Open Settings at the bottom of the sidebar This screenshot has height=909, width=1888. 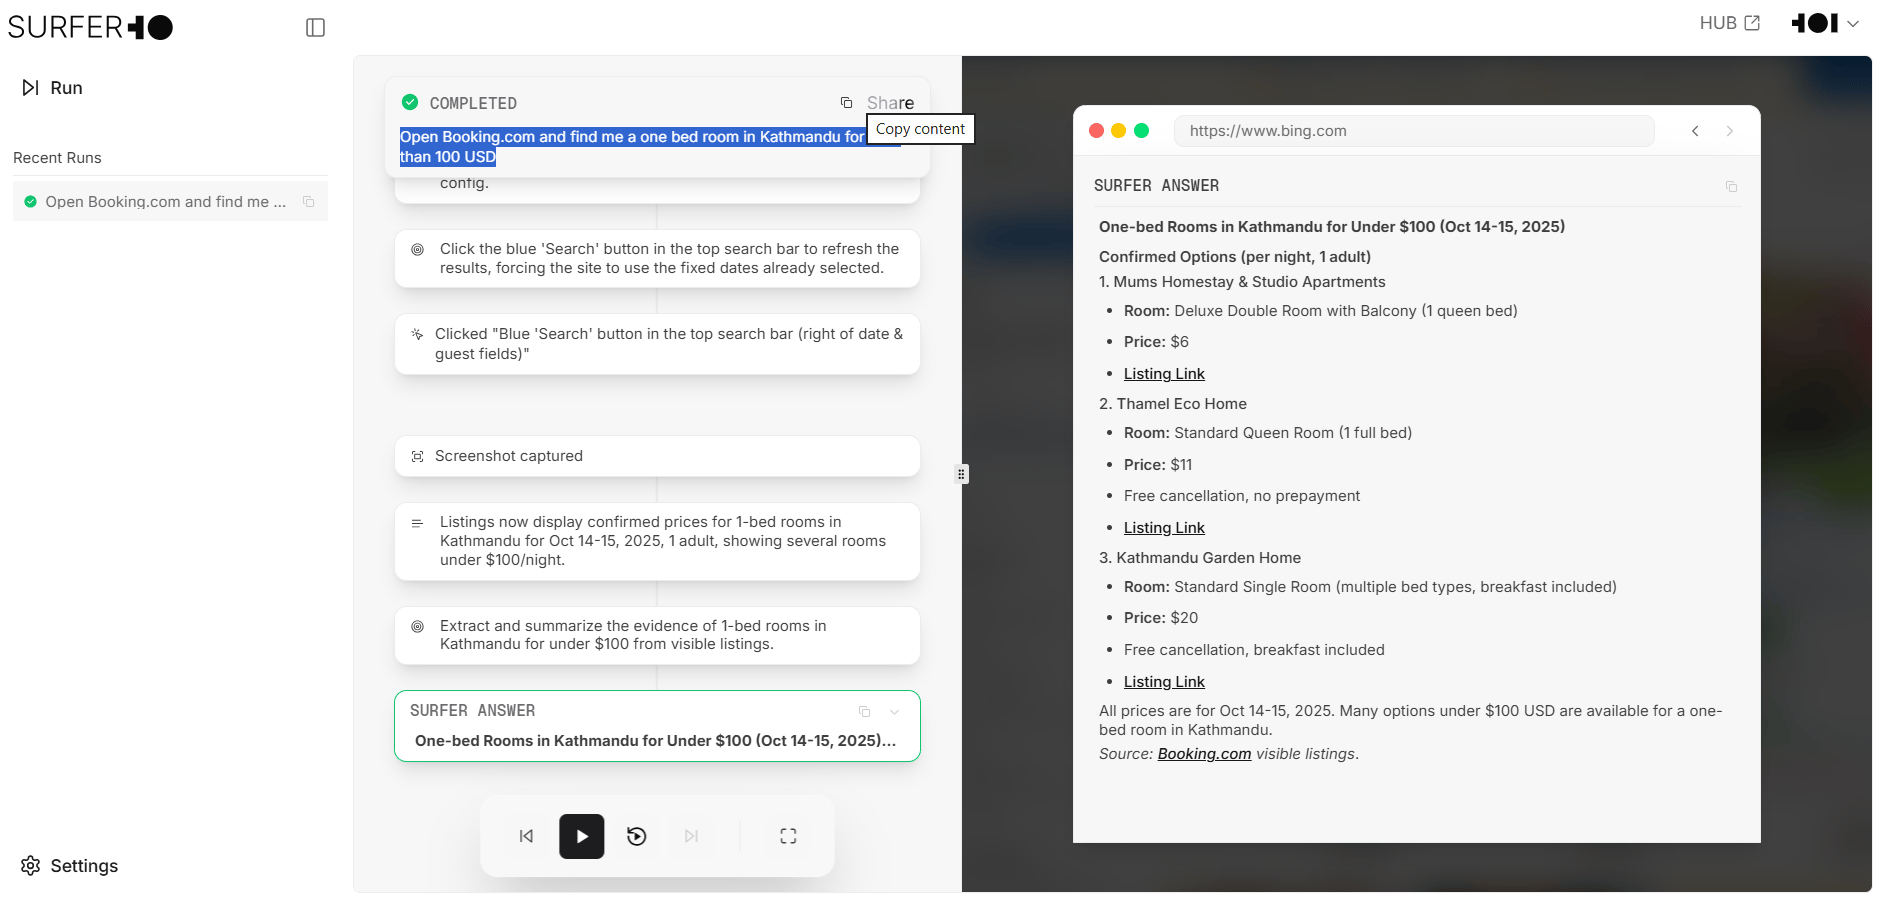pyautogui.click(x=70, y=866)
